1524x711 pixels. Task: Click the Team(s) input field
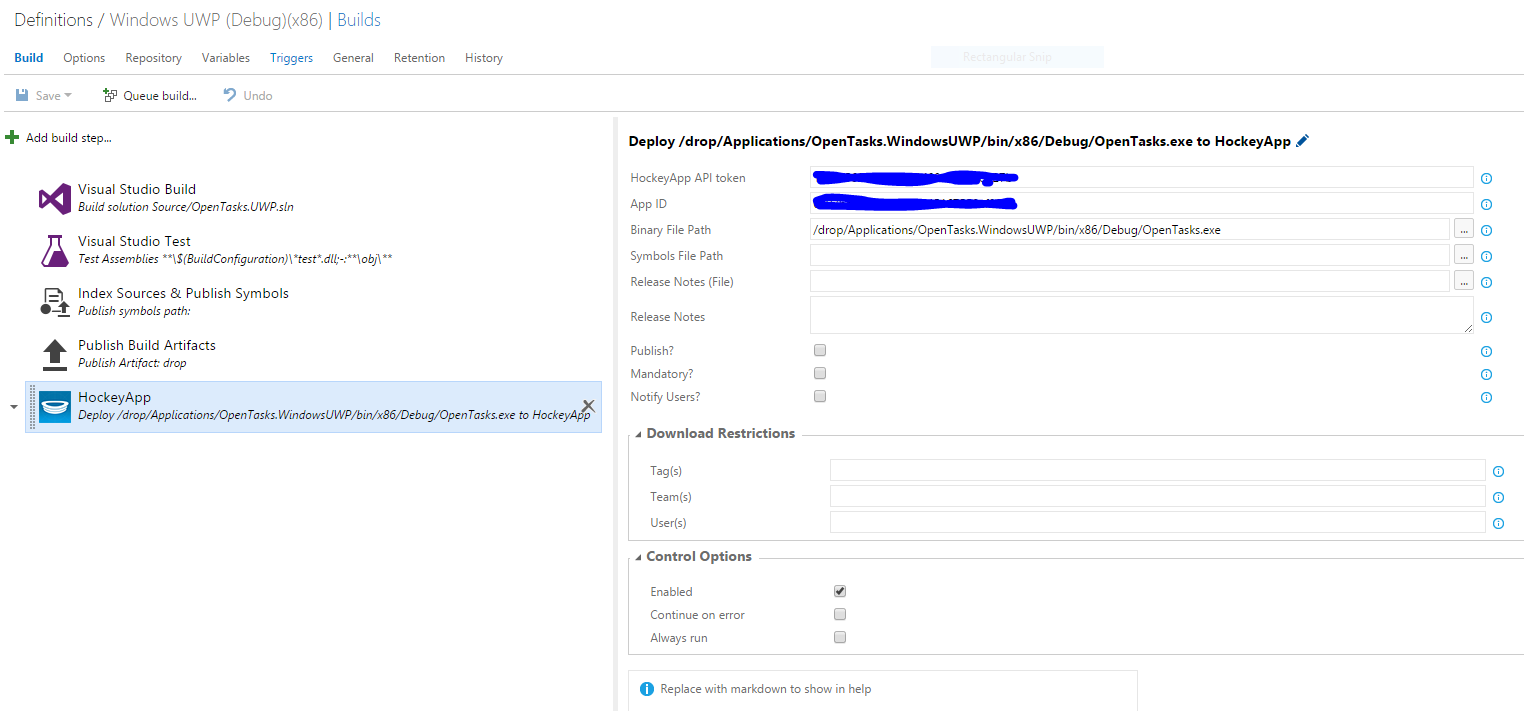click(x=1158, y=496)
